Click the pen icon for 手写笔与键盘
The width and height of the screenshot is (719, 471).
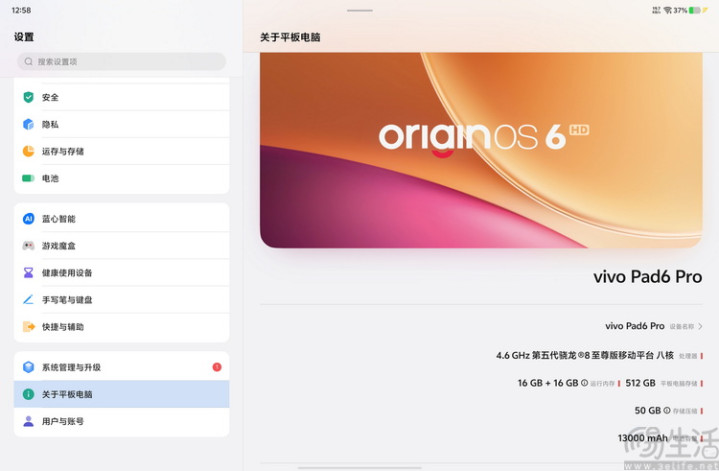click(28, 299)
